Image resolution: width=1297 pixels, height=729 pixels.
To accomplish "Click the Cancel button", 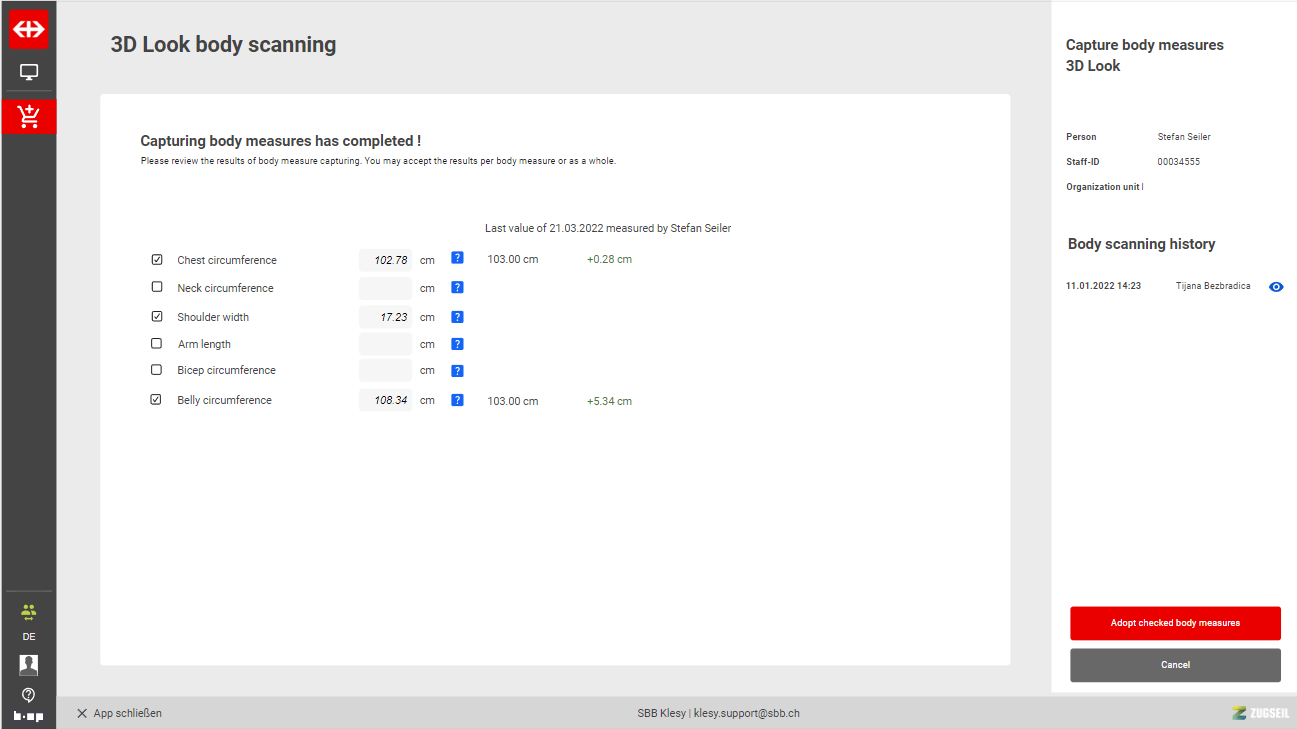I will tap(1175, 665).
